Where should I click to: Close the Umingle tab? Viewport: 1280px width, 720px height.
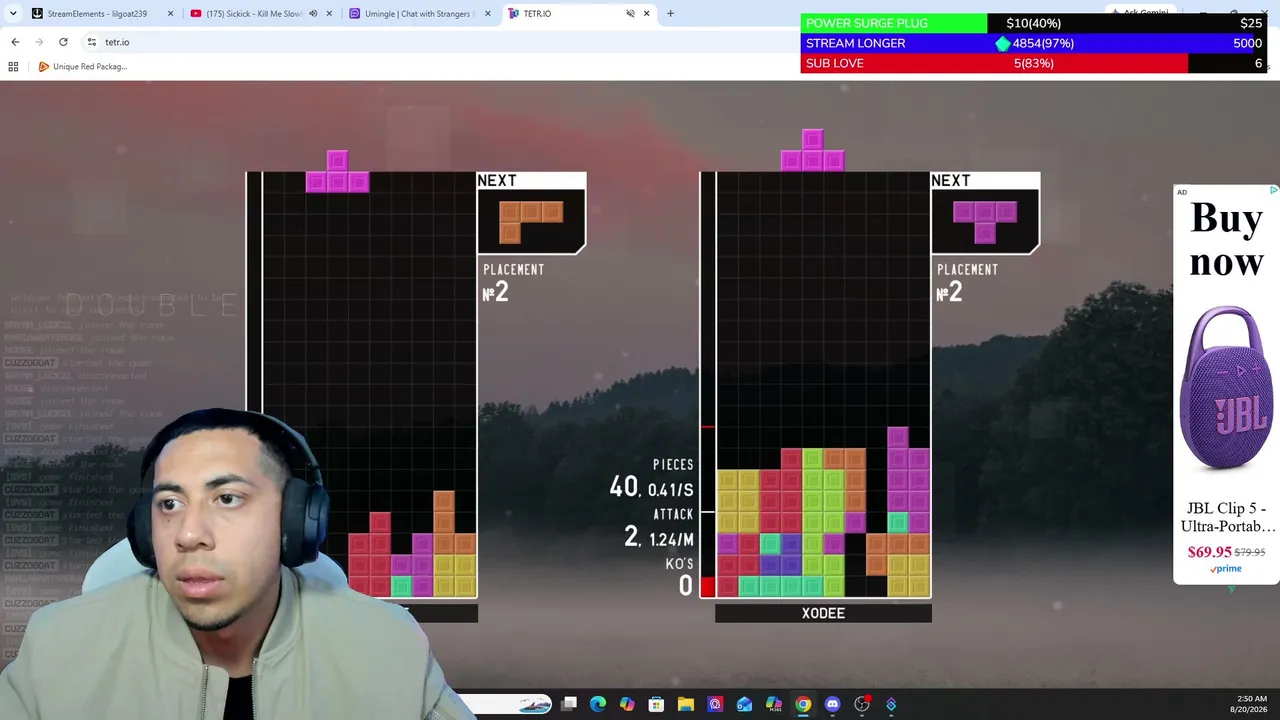(x=488, y=13)
